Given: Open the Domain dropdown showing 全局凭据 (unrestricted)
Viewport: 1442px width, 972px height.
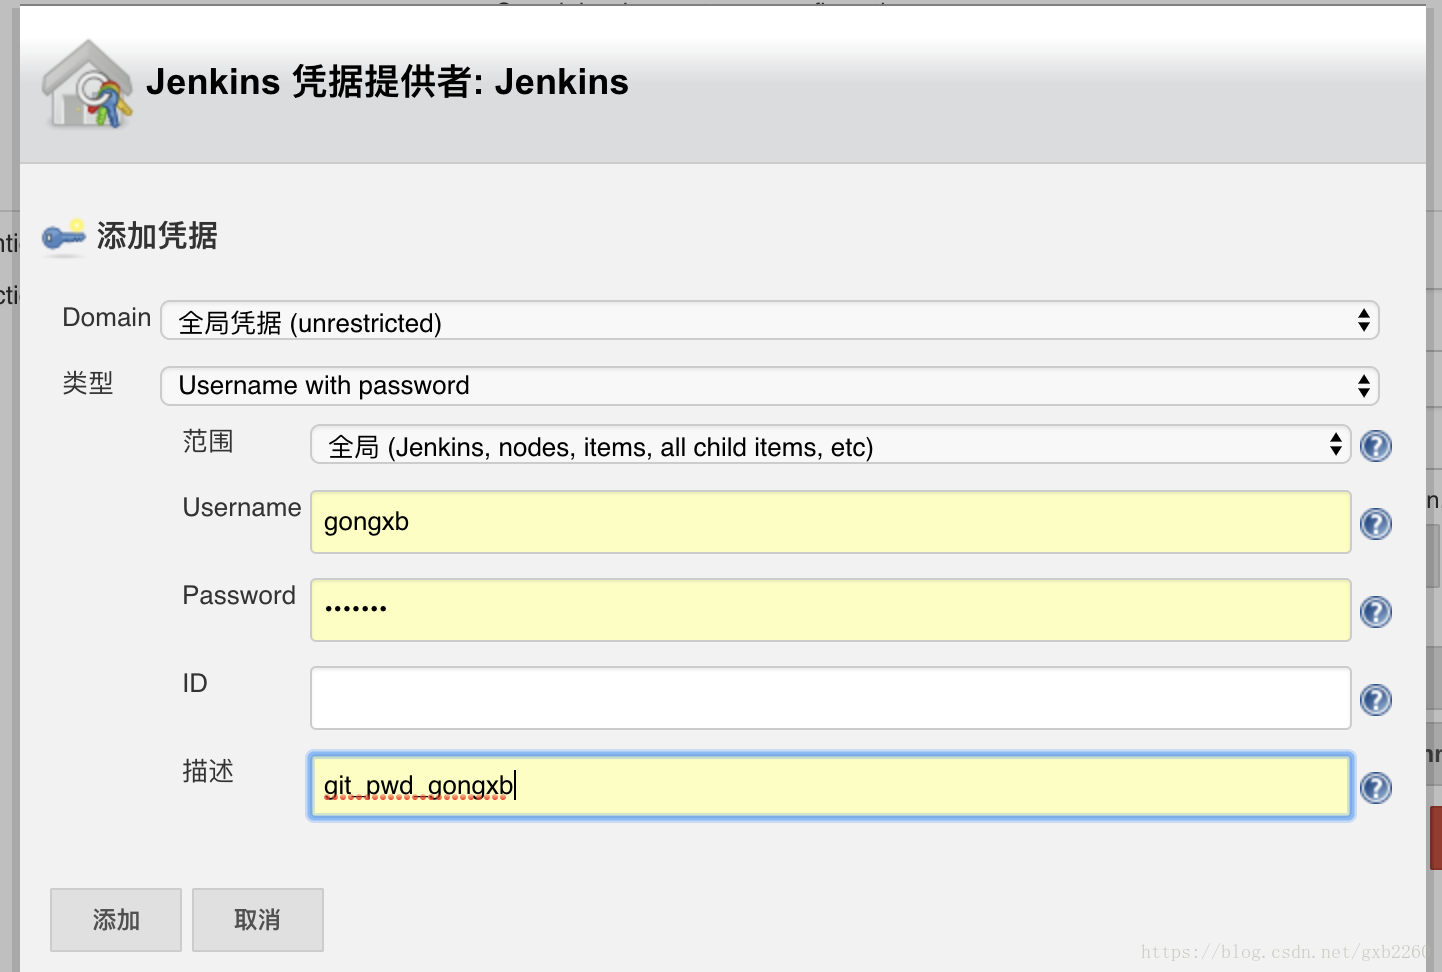Looking at the screenshot, I should (770, 320).
